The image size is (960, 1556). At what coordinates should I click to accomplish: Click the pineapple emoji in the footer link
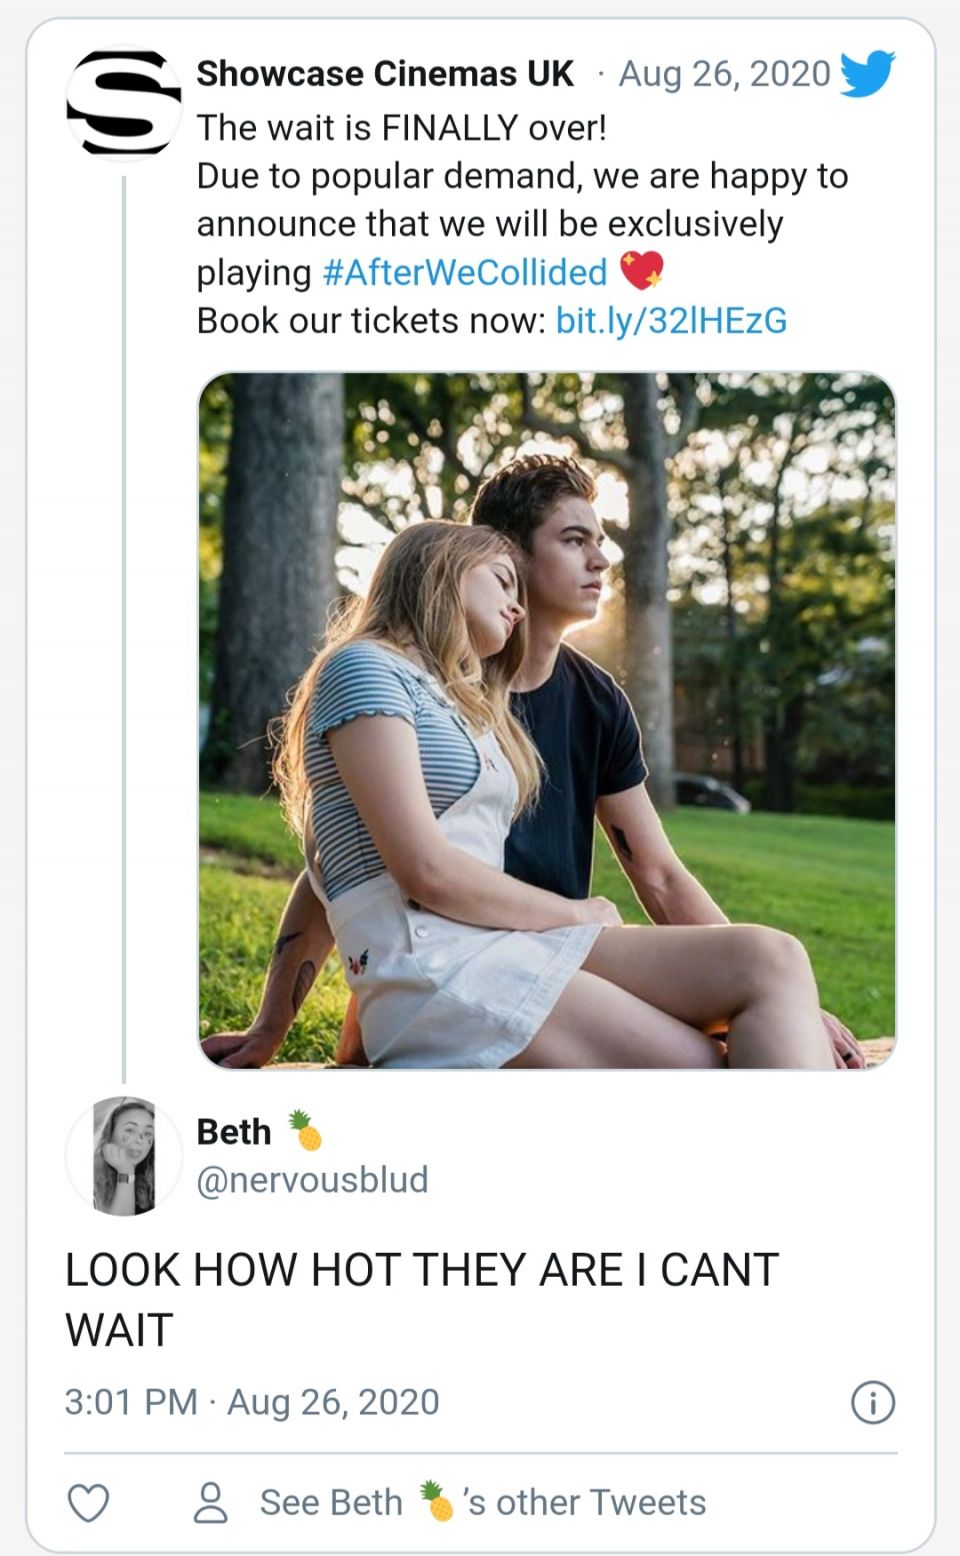[436, 1501]
